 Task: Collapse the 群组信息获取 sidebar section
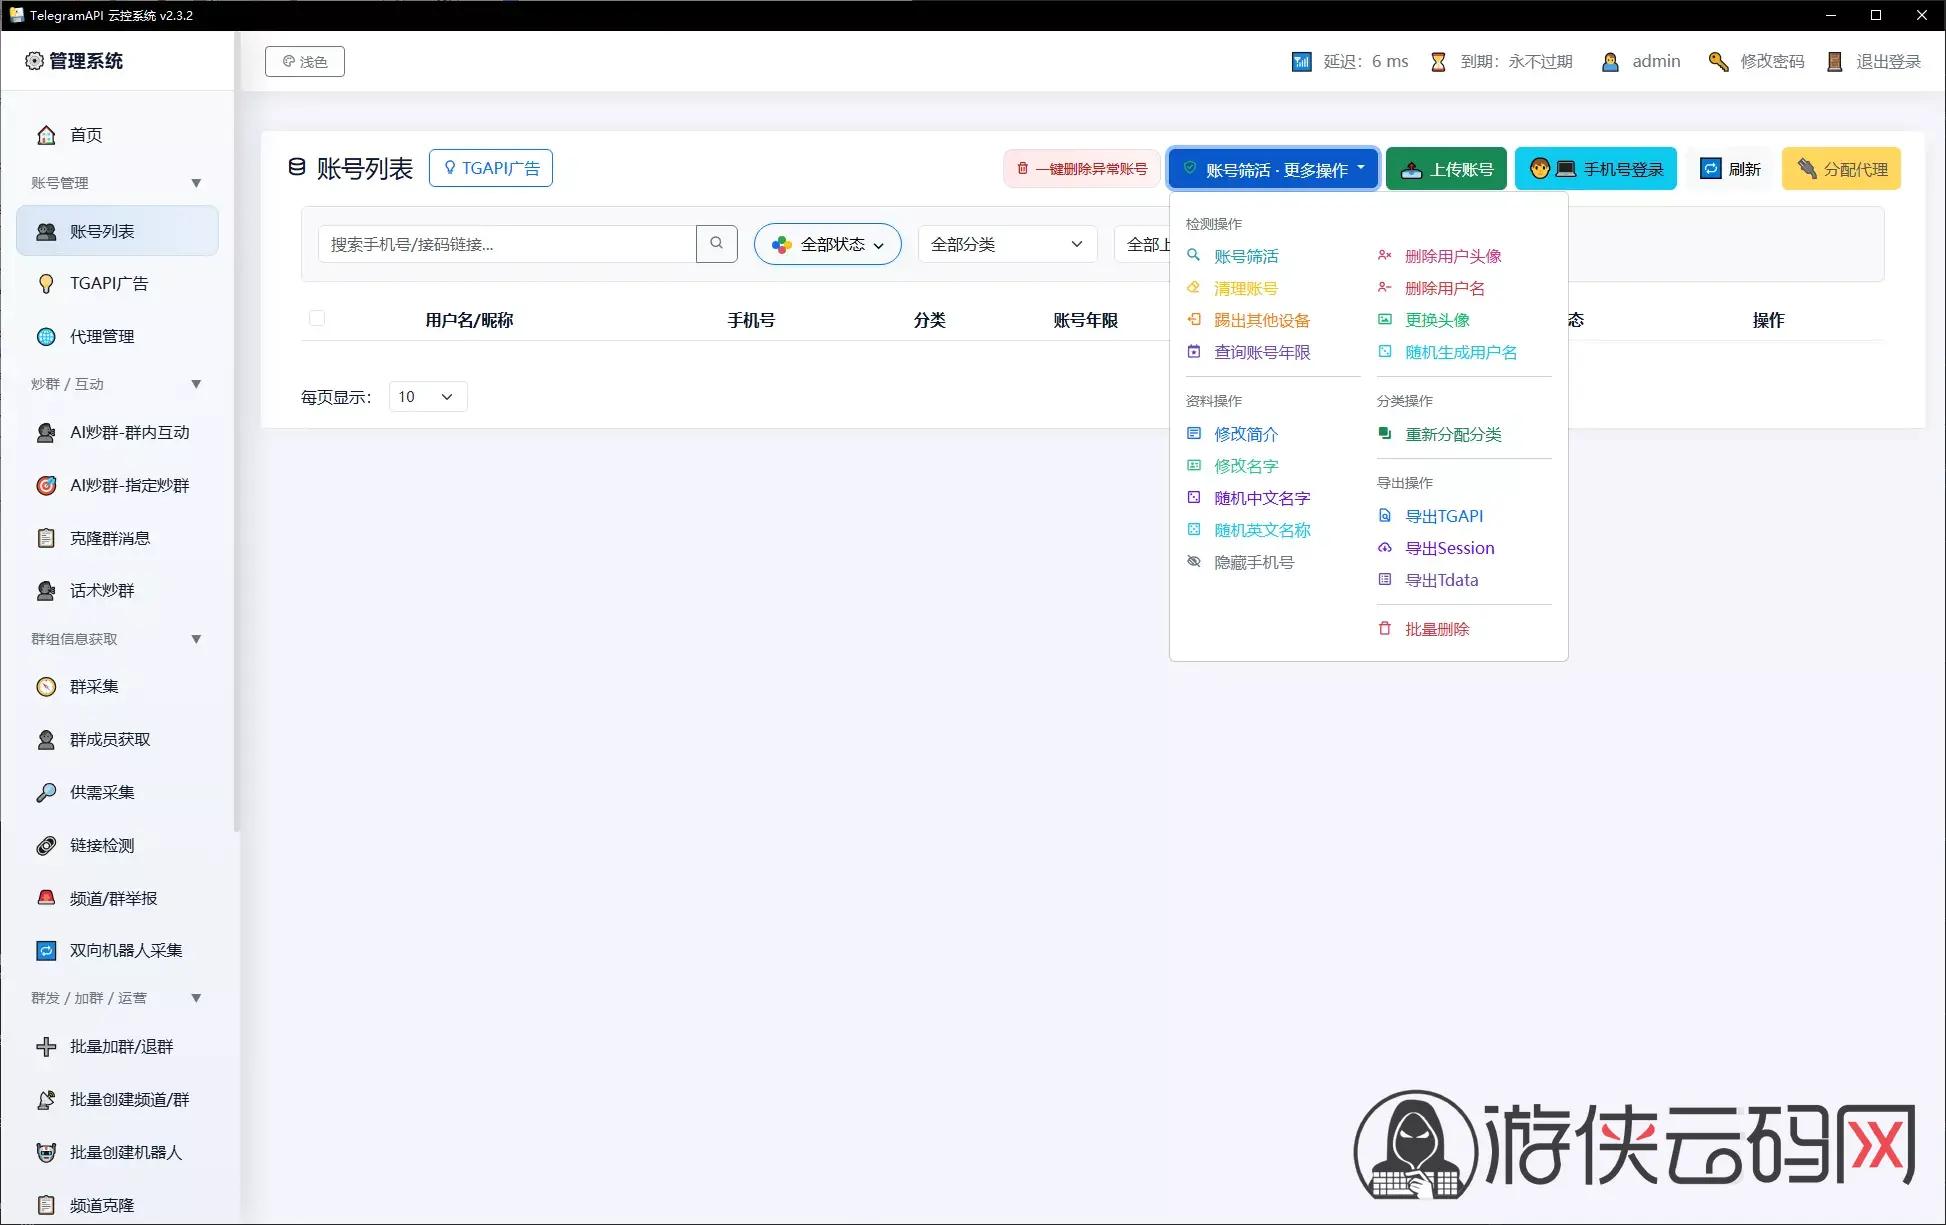click(x=196, y=639)
